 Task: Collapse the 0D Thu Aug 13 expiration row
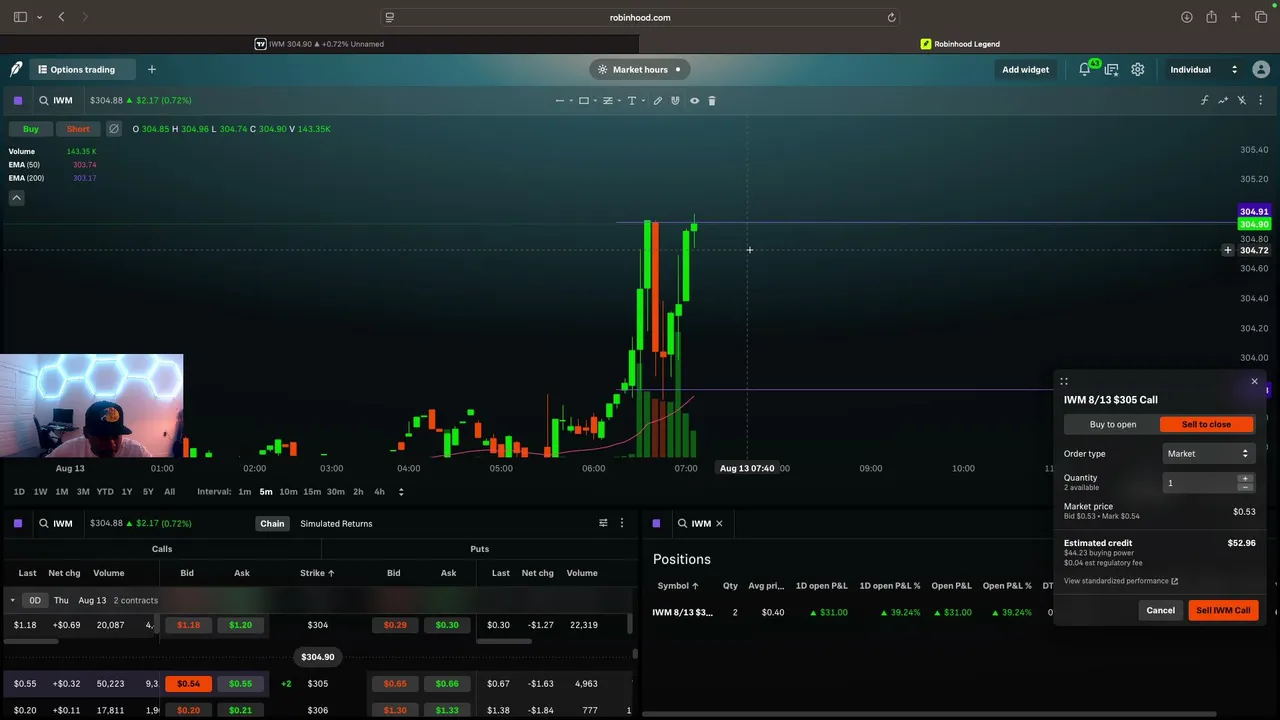pos(13,601)
